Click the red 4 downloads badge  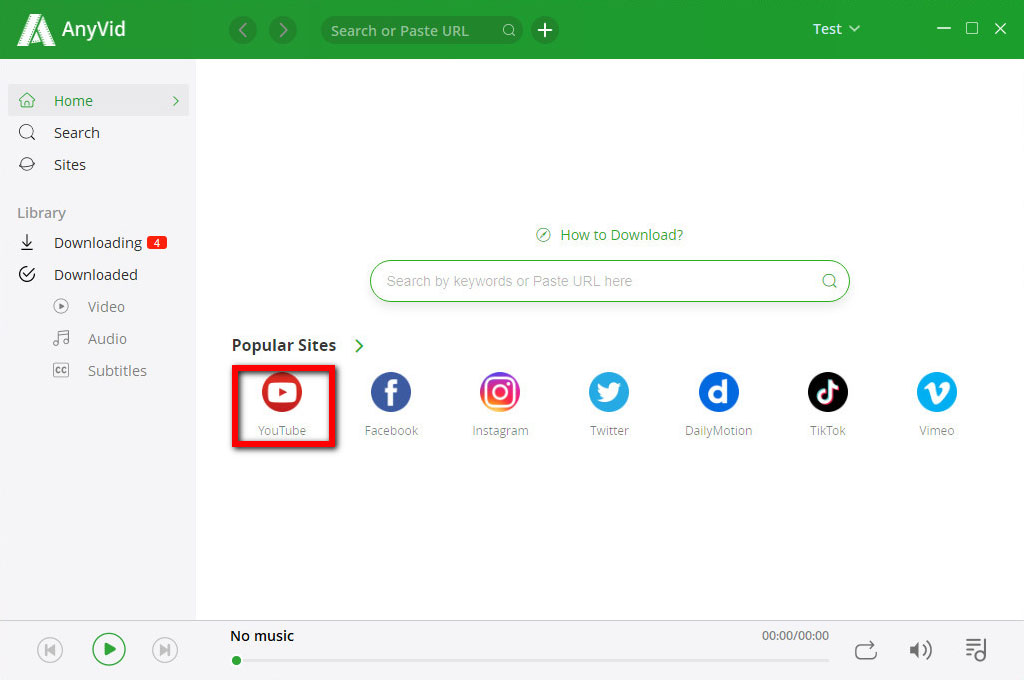pos(157,242)
